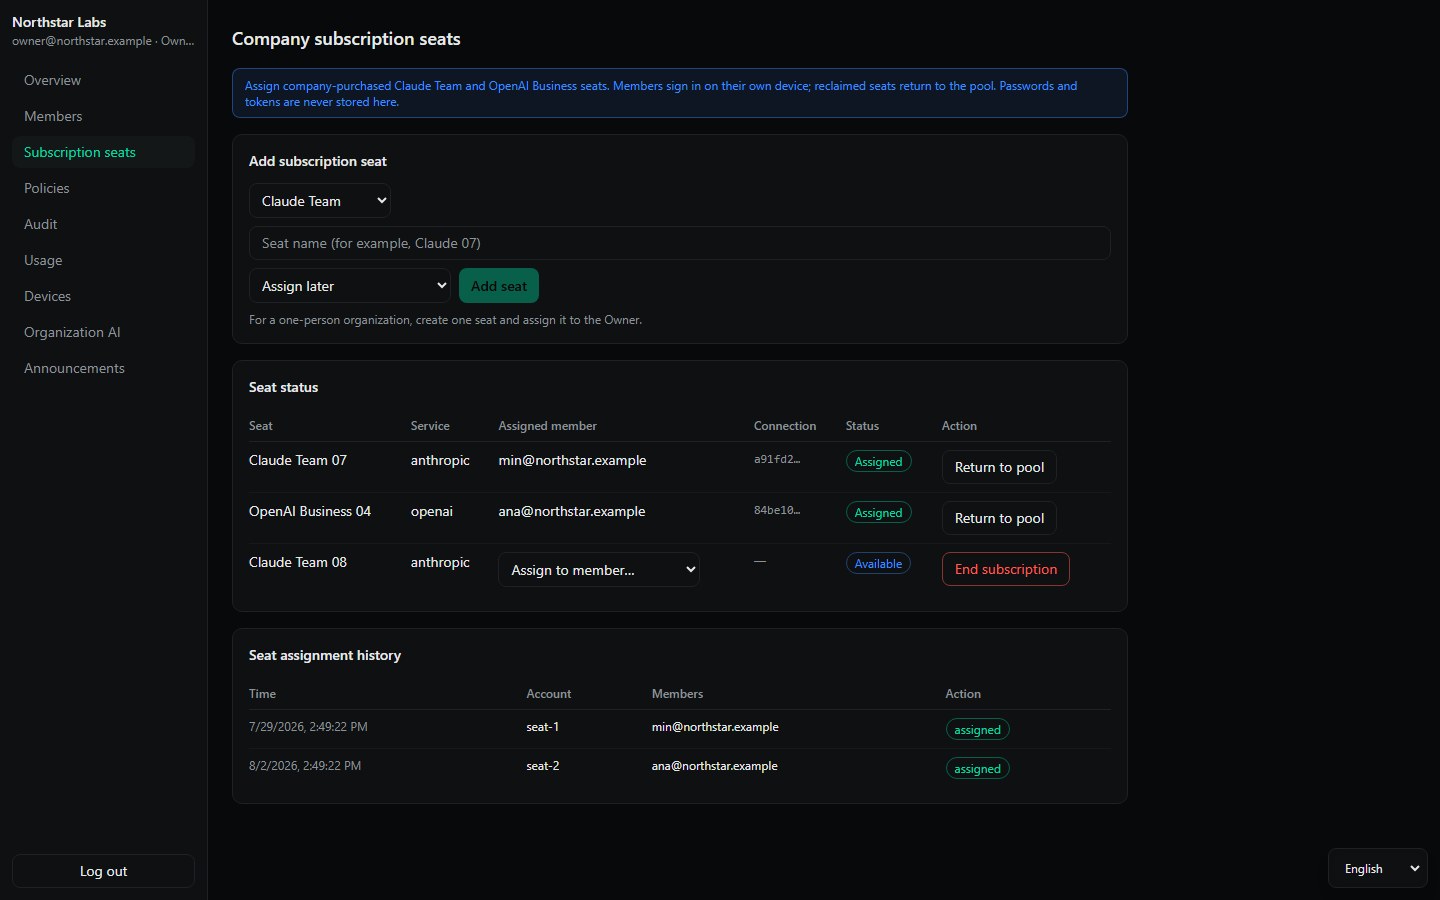The height and width of the screenshot is (900, 1440).
Task: Click min@northstar.example in Seat status table
Action: 572,460
